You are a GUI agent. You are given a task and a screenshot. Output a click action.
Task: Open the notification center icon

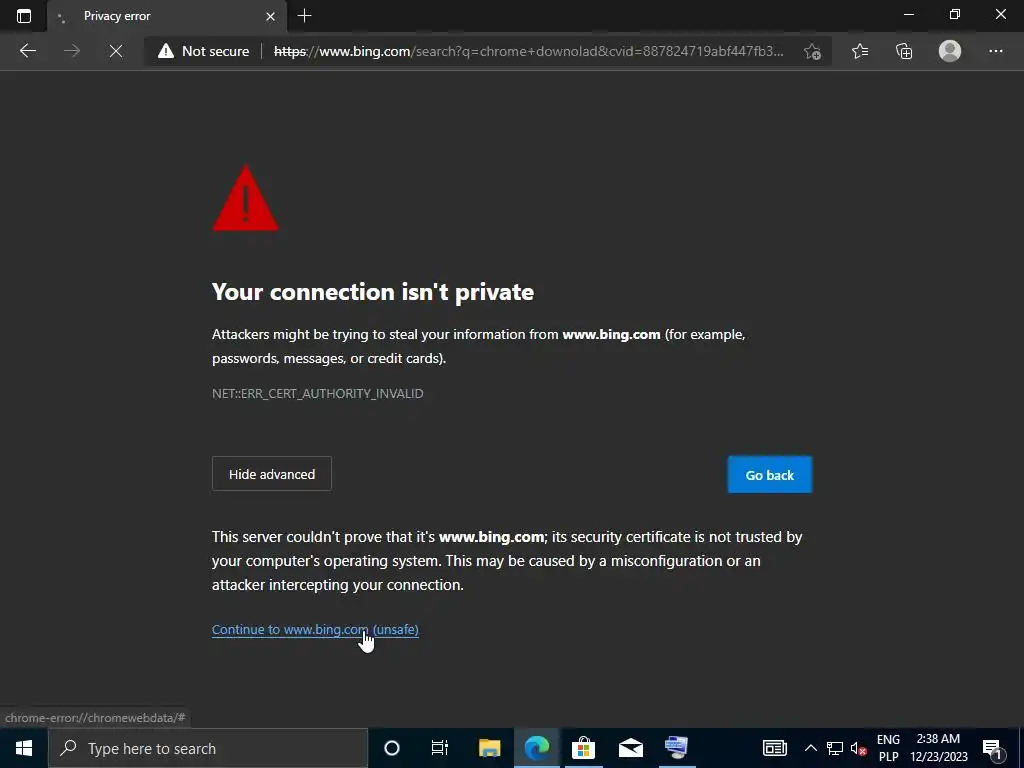(993, 748)
